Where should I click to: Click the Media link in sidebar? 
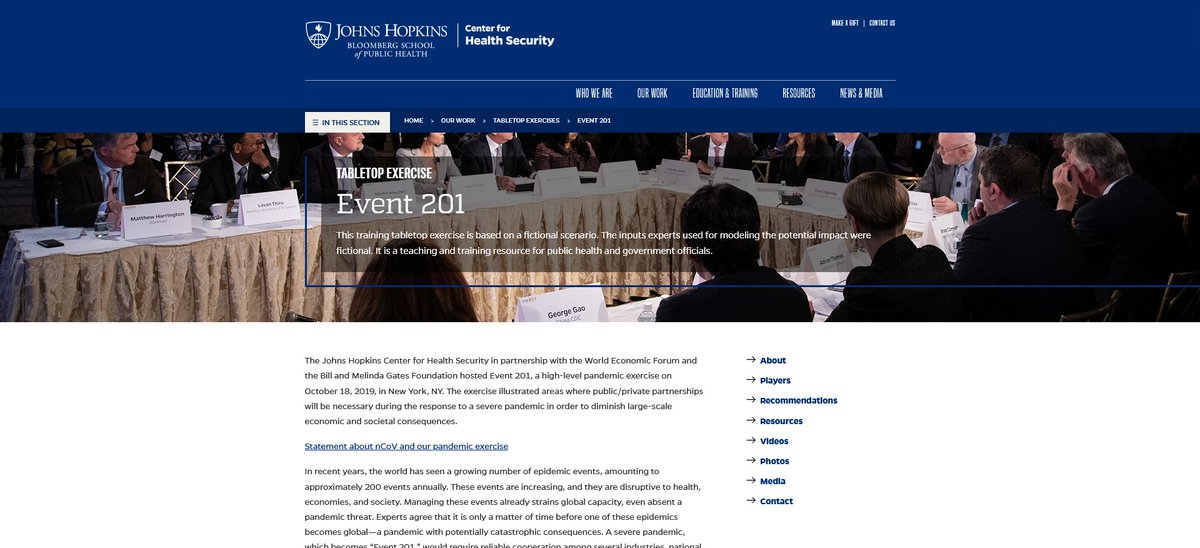click(772, 481)
